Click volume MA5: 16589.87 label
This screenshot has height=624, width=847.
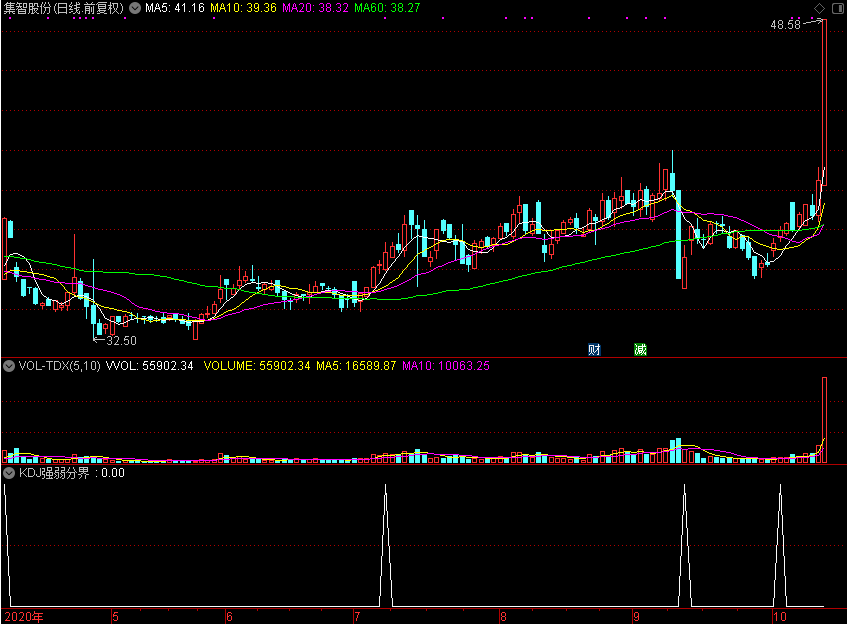point(357,366)
